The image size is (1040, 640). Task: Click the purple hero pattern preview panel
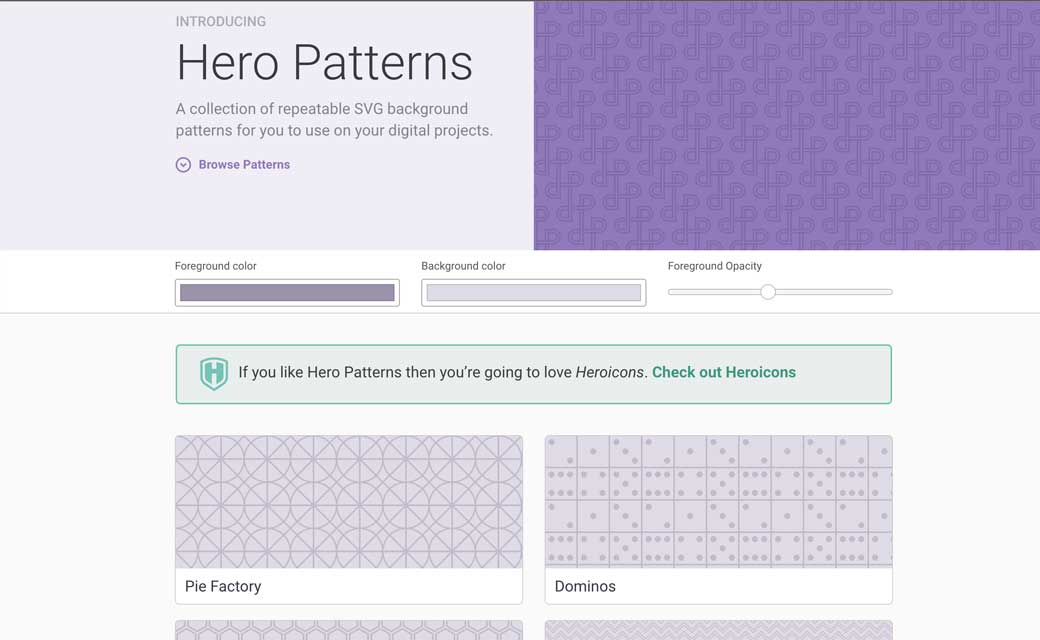coord(787,125)
